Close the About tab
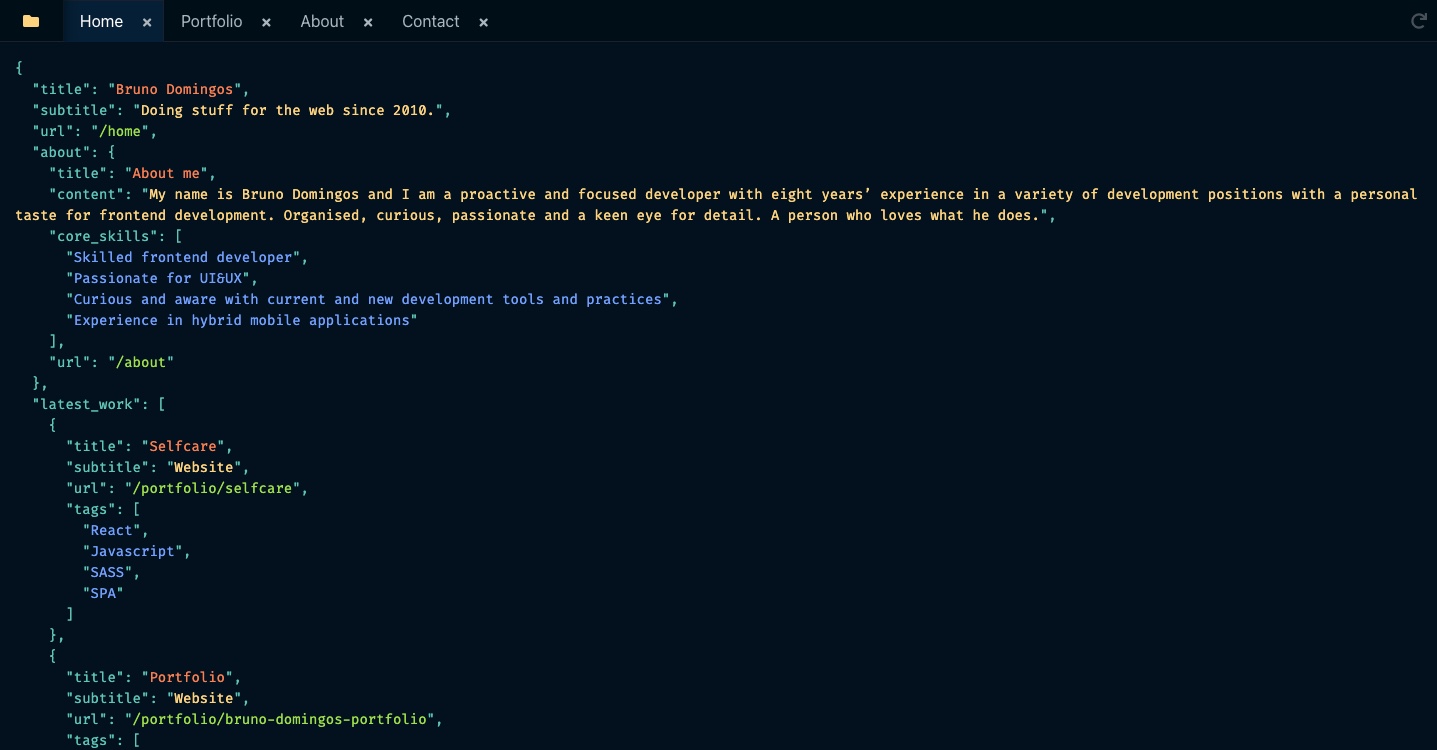 367,21
